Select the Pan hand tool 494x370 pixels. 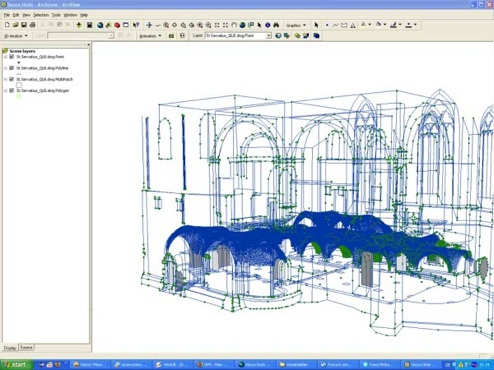coord(234,25)
